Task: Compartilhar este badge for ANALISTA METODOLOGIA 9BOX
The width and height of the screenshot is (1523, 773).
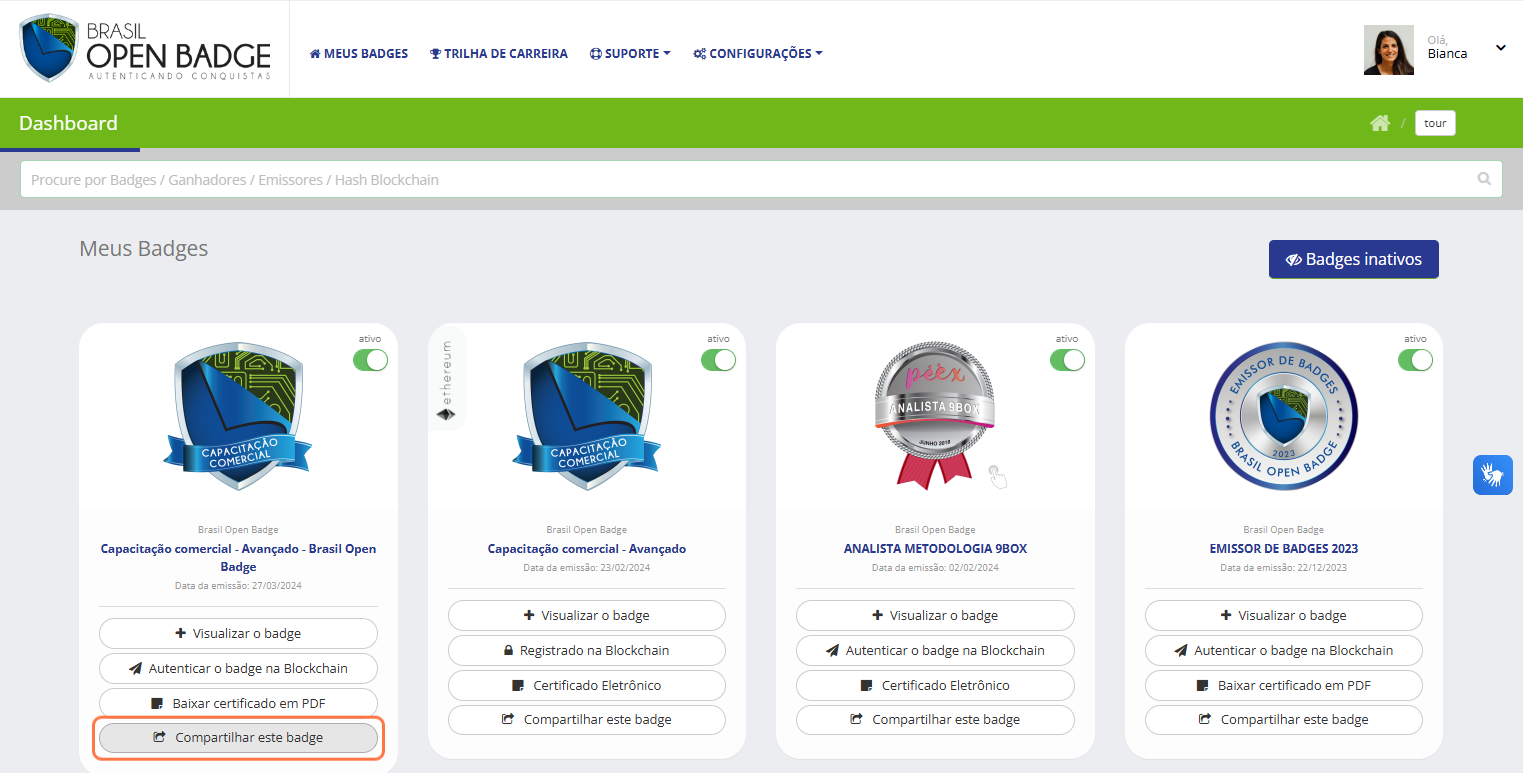Action: pyautogui.click(x=935, y=720)
